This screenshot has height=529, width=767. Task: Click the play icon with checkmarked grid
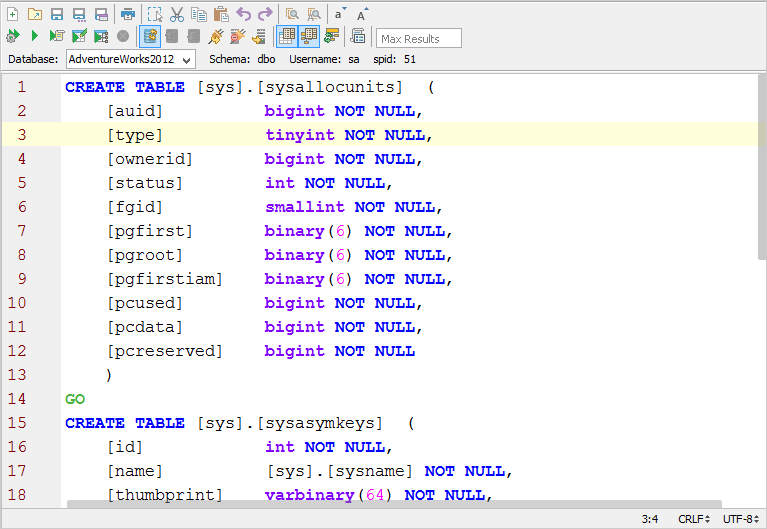click(x=79, y=36)
